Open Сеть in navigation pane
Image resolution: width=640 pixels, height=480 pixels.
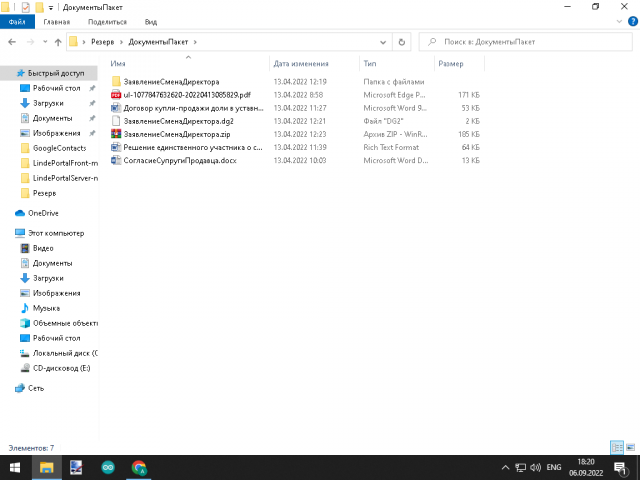click(36, 388)
